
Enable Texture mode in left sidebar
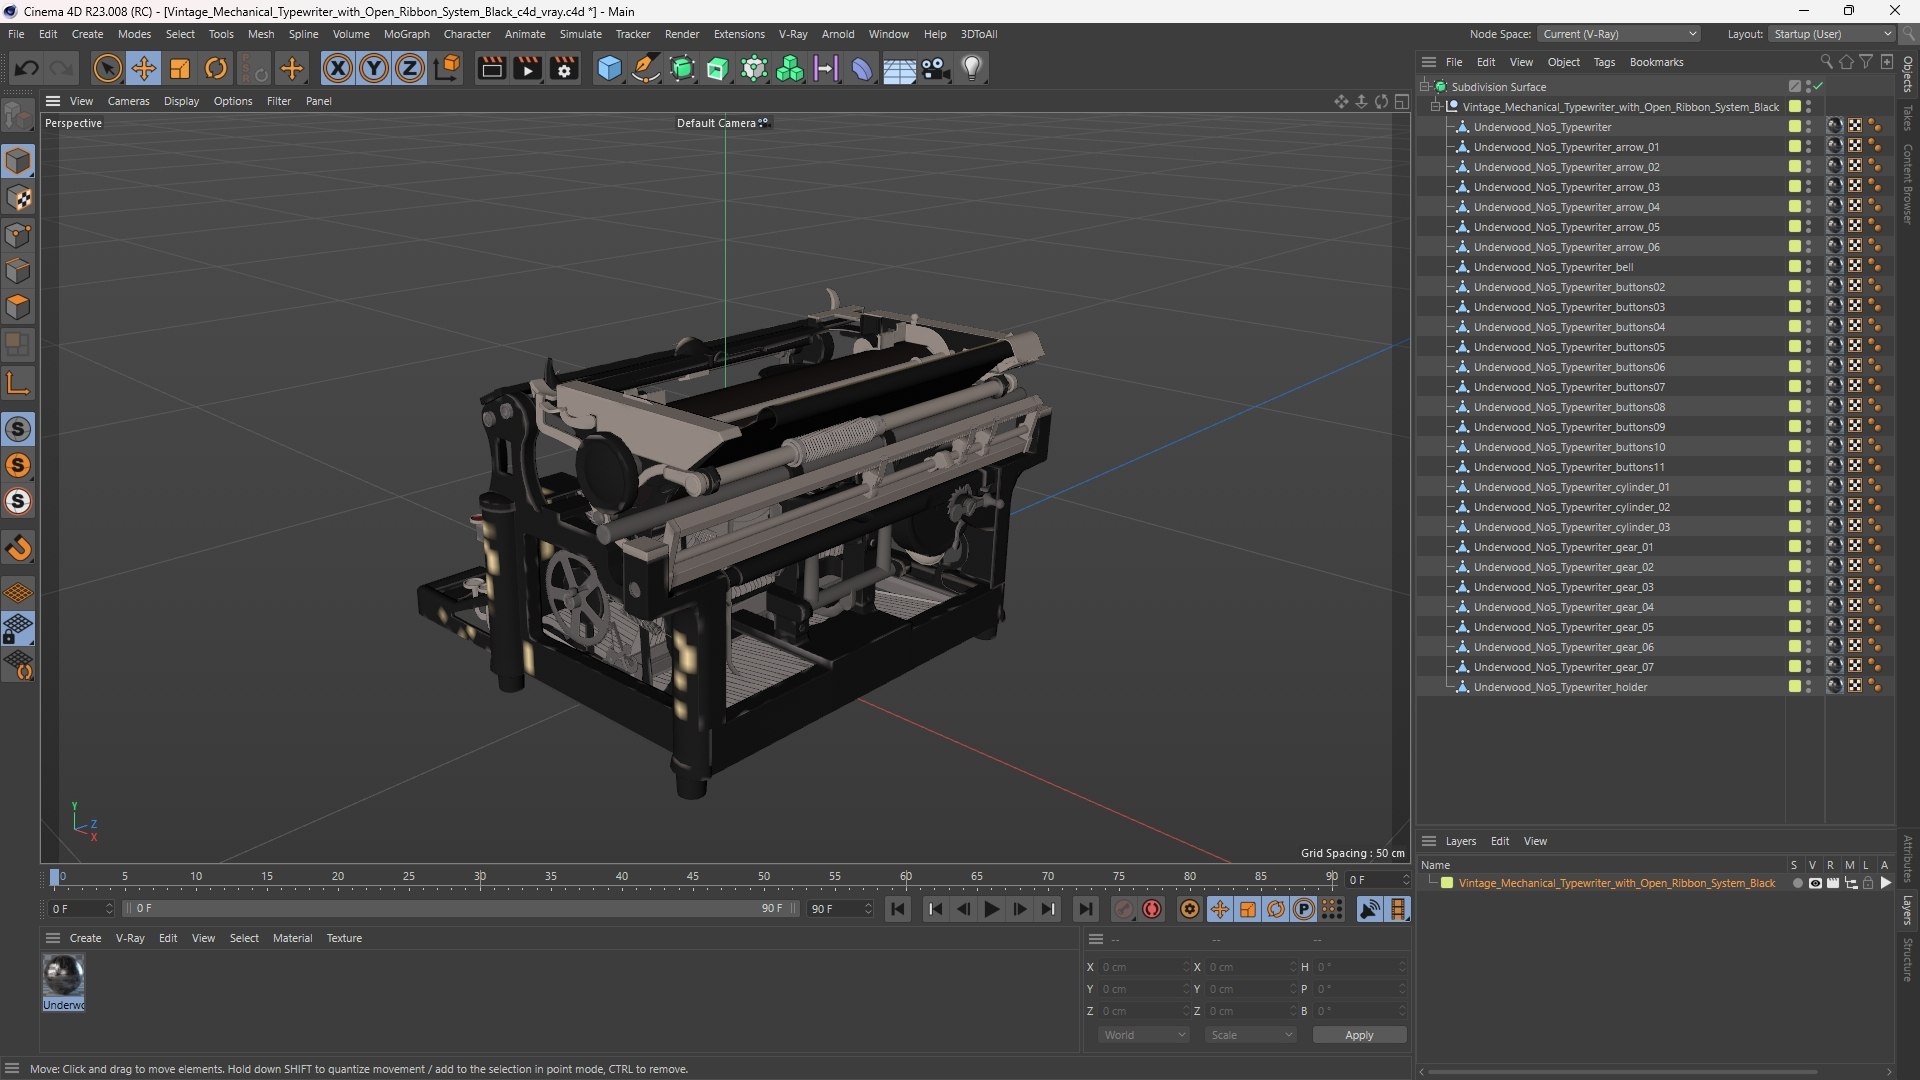pos(18,198)
